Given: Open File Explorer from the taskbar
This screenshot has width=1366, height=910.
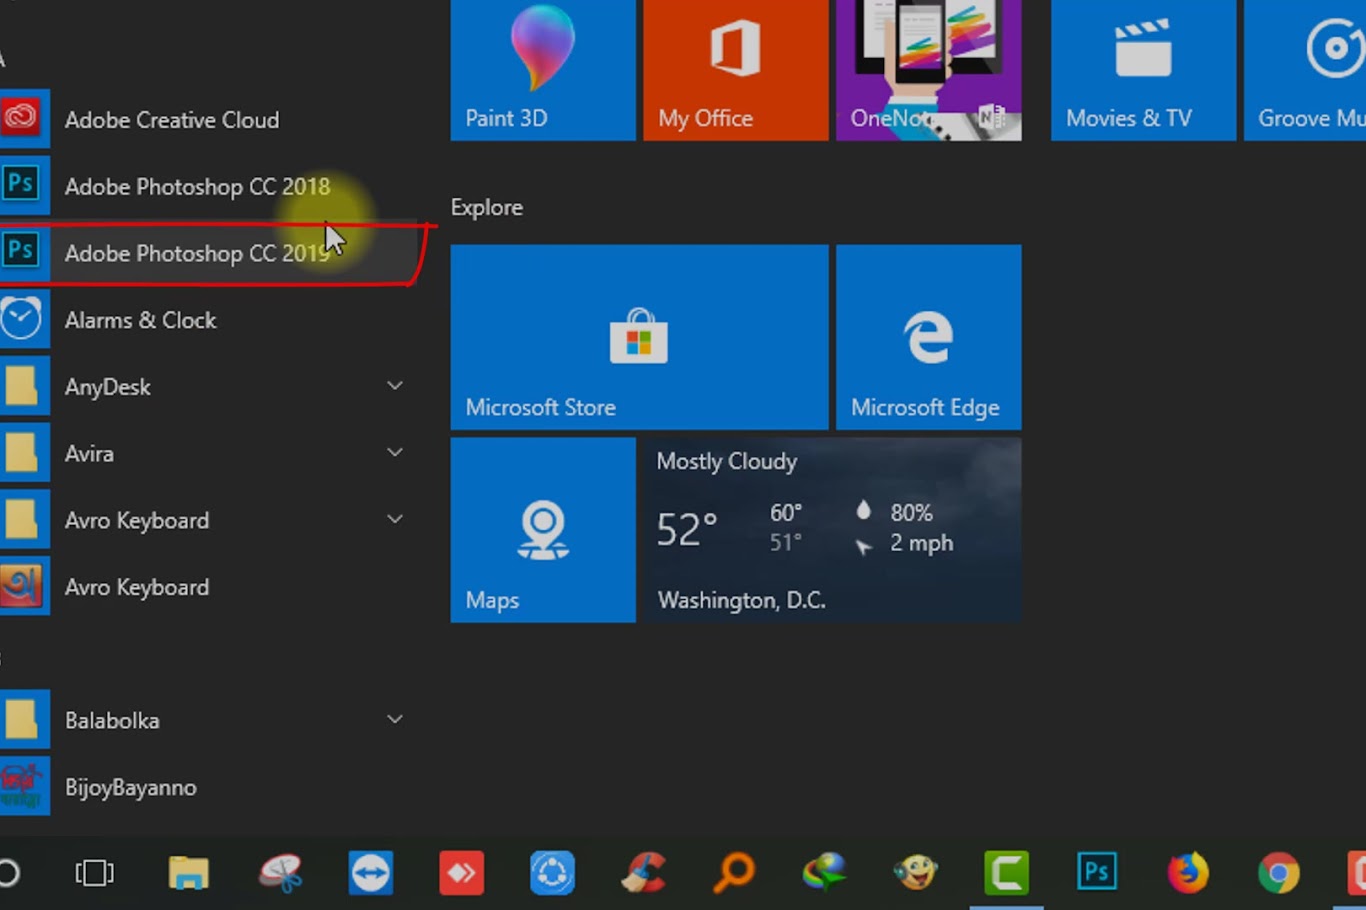Looking at the screenshot, I should 188,873.
